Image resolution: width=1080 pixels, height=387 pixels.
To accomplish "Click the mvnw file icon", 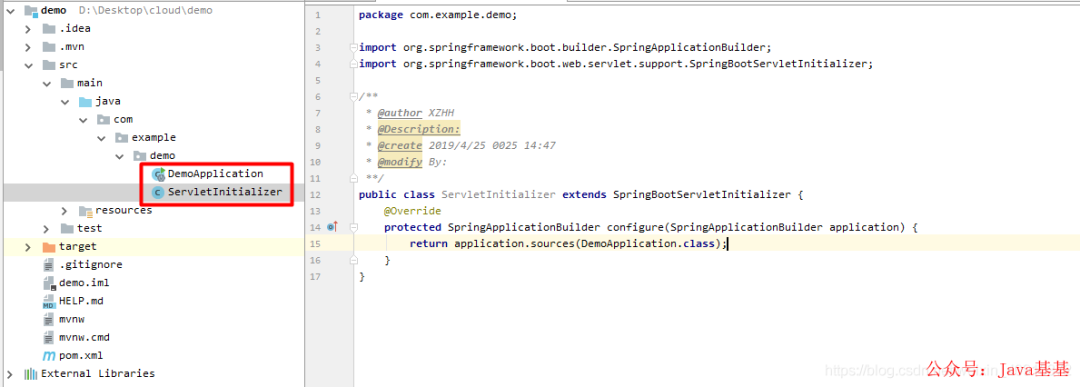I will (48, 320).
